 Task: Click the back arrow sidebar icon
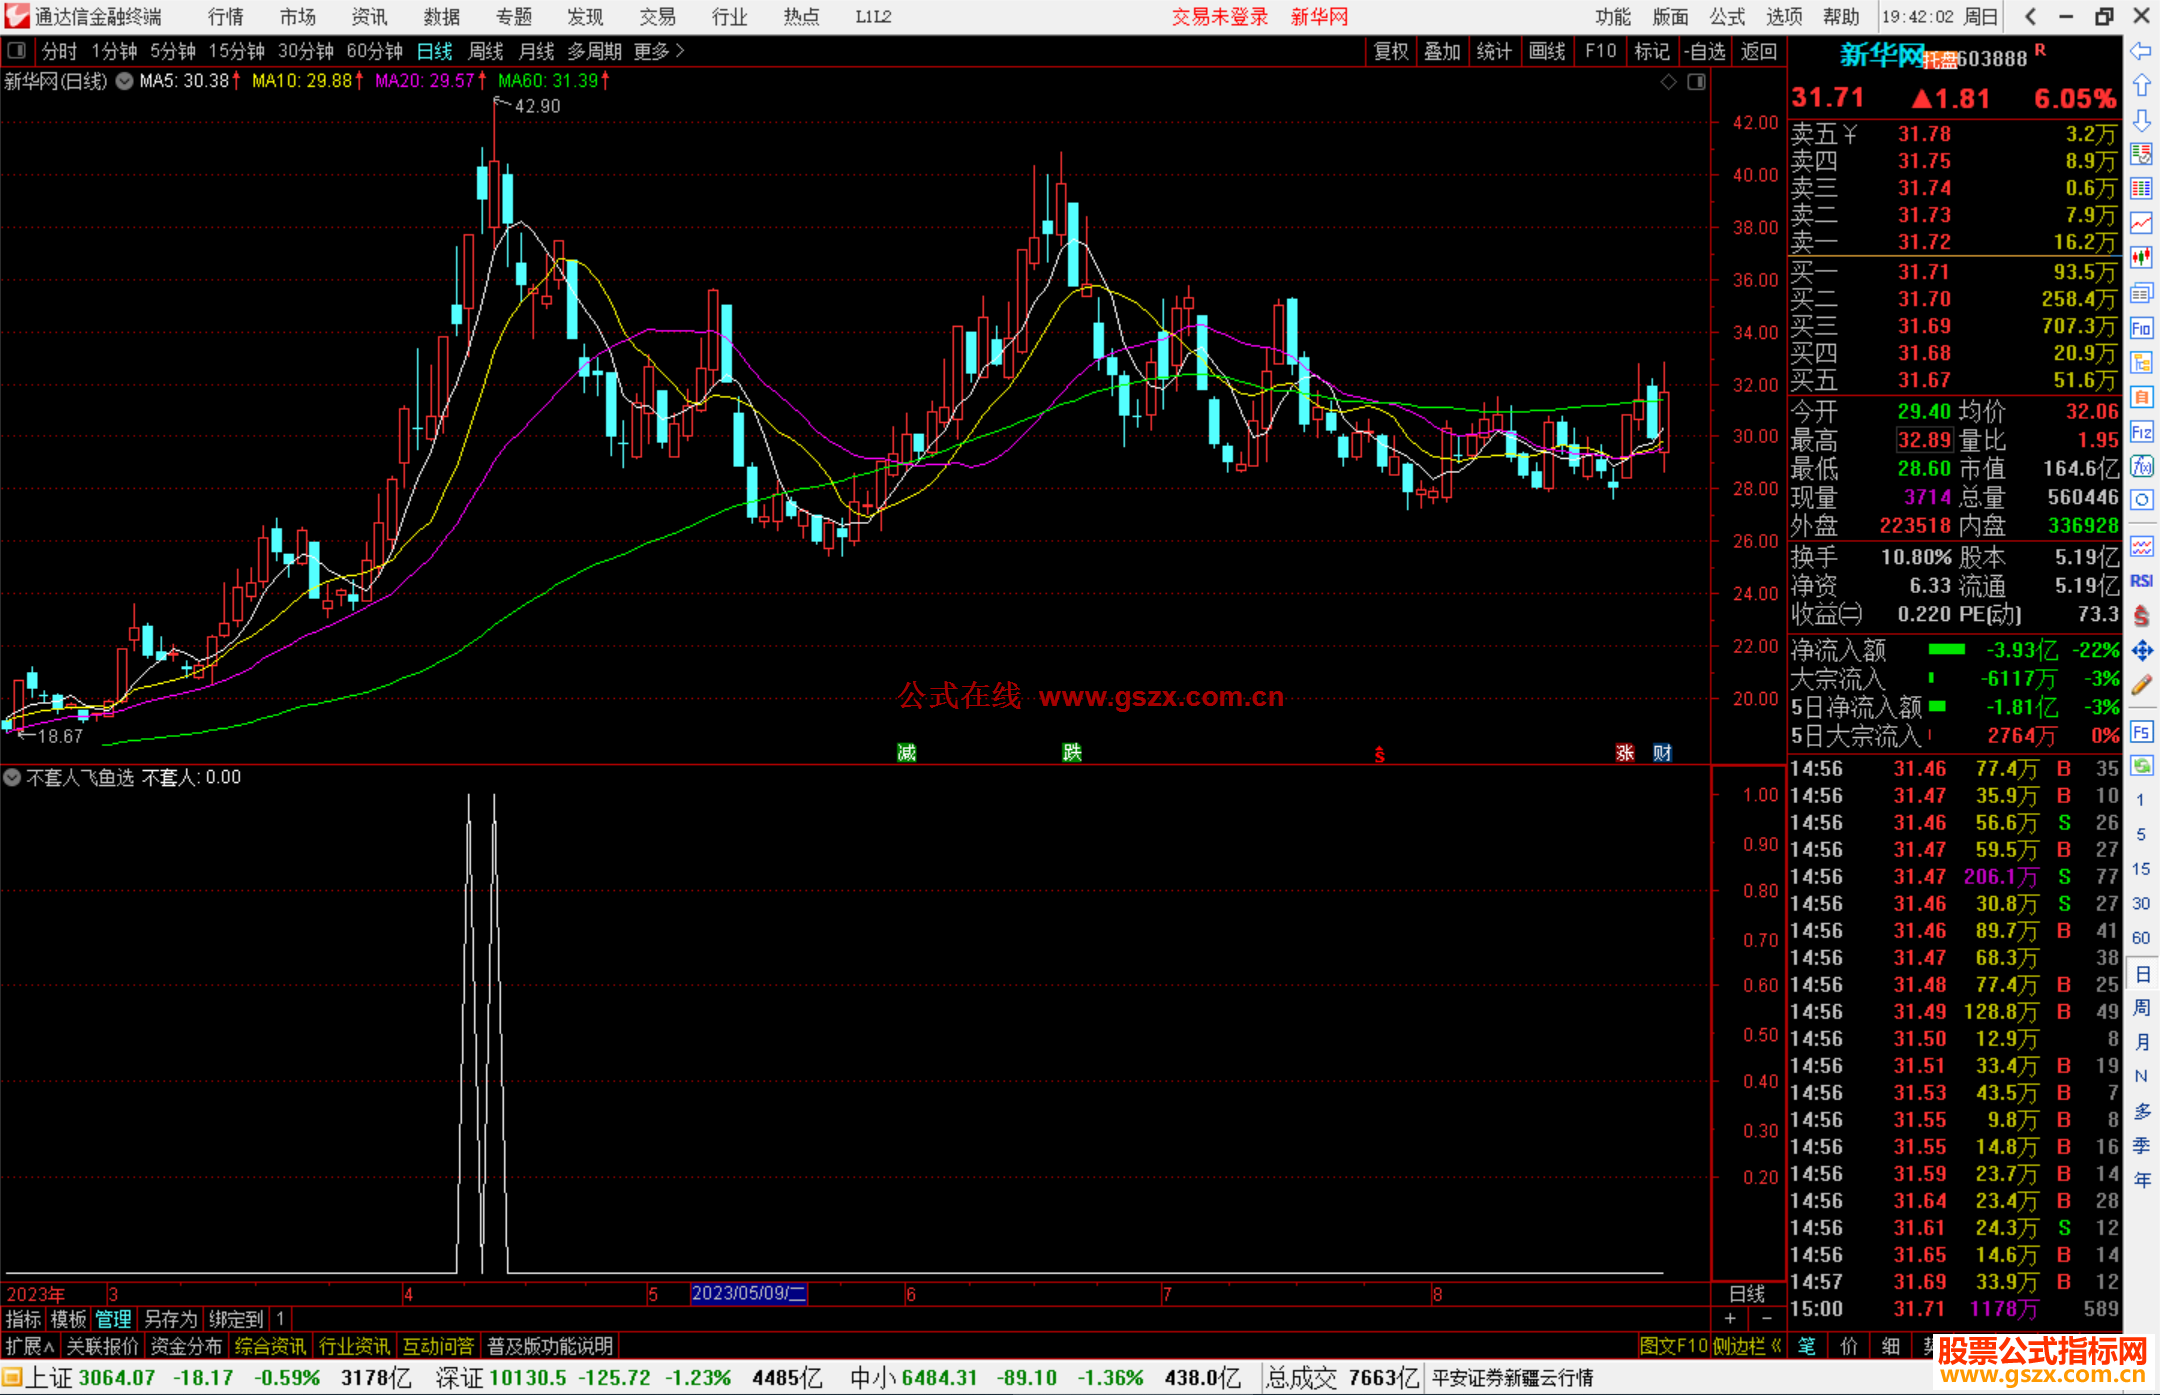point(2141,51)
